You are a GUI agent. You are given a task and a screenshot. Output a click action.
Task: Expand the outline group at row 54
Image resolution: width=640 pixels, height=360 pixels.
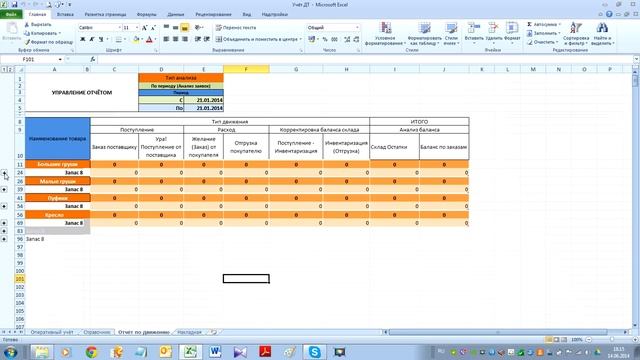(4, 206)
